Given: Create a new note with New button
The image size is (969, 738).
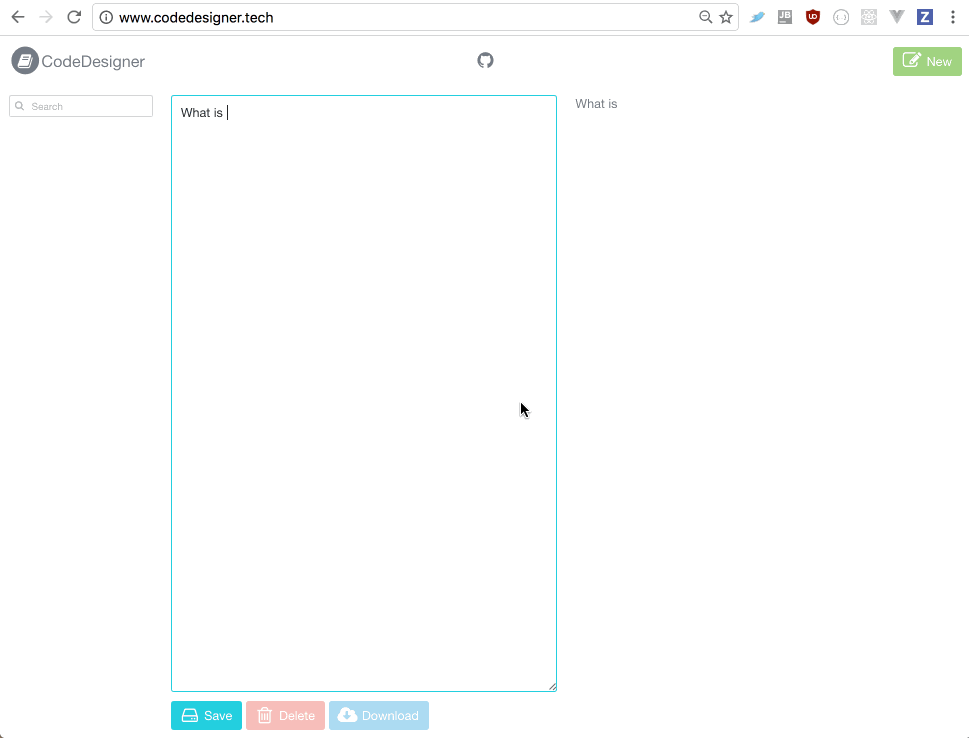Looking at the screenshot, I should point(927,61).
